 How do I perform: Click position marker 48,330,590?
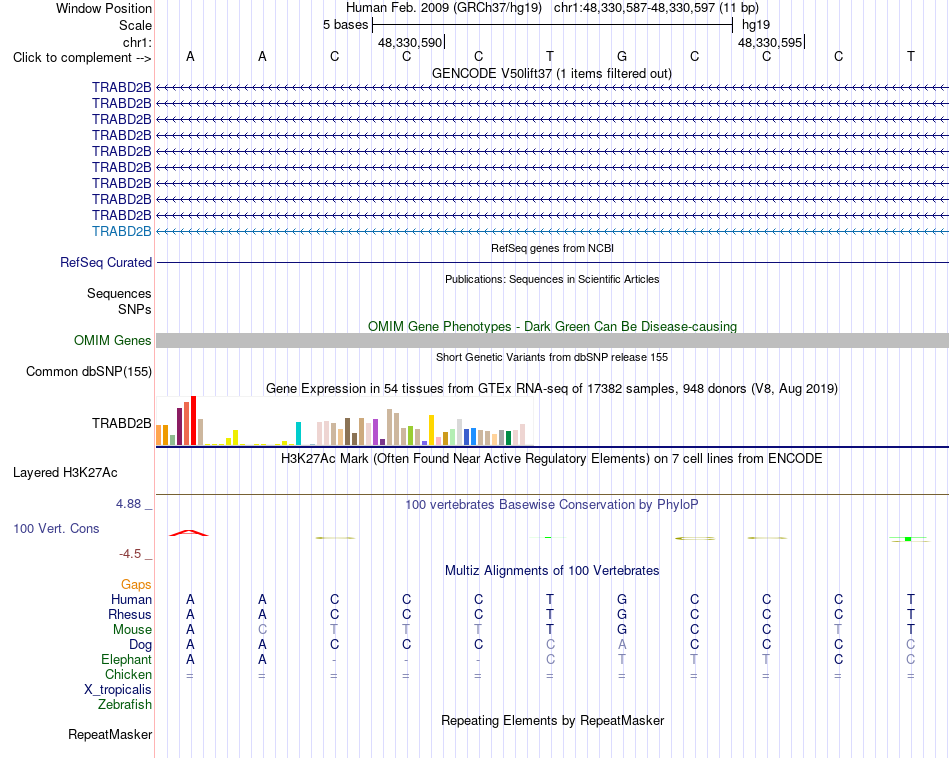click(x=410, y=42)
